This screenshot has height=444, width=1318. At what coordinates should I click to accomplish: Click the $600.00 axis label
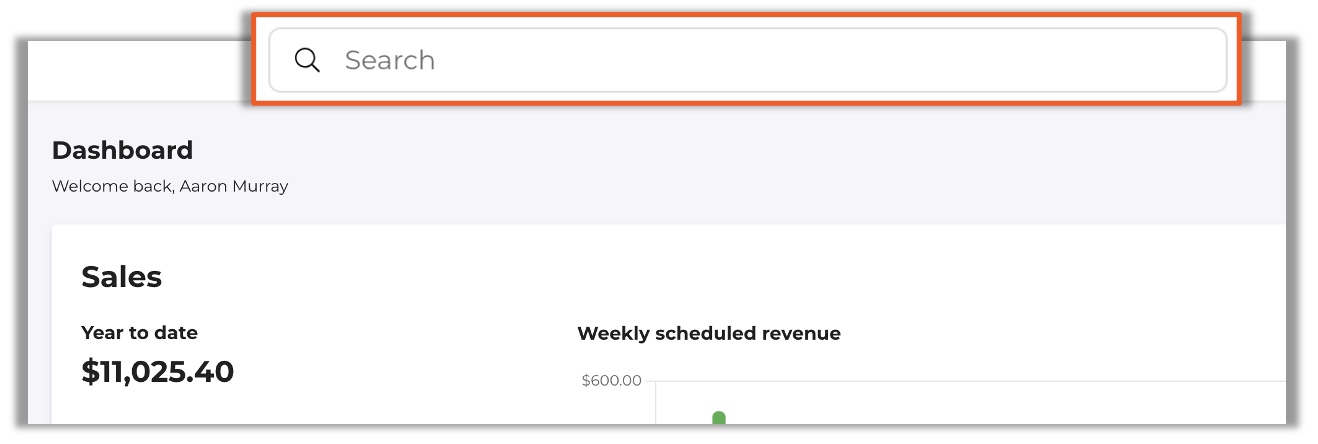(611, 381)
